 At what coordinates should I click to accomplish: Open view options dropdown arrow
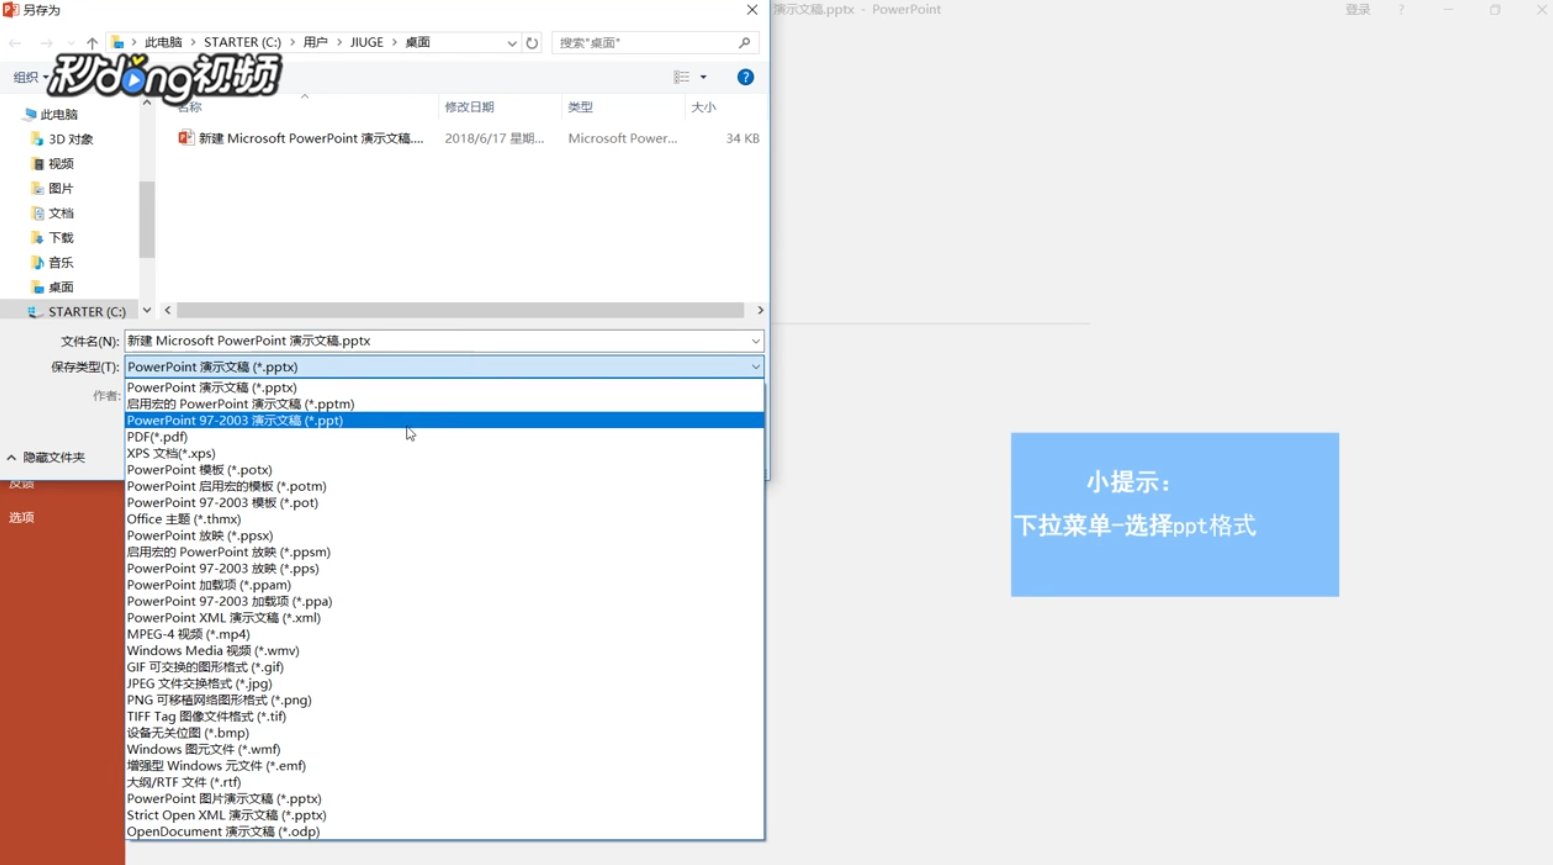point(703,77)
